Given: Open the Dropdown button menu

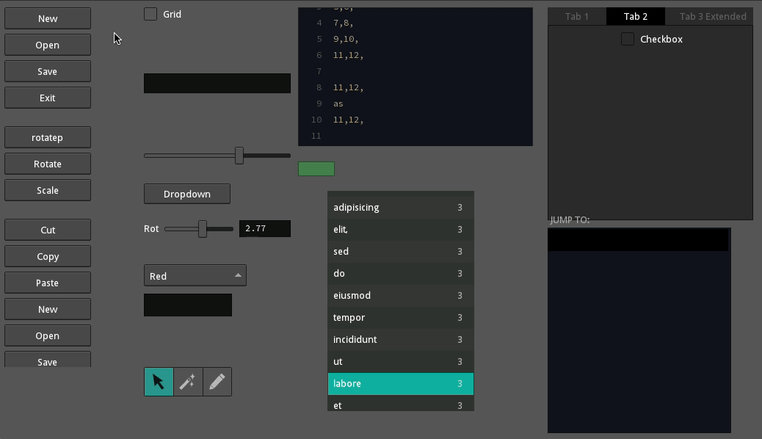Looking at the screenshot, I should 187,193.
